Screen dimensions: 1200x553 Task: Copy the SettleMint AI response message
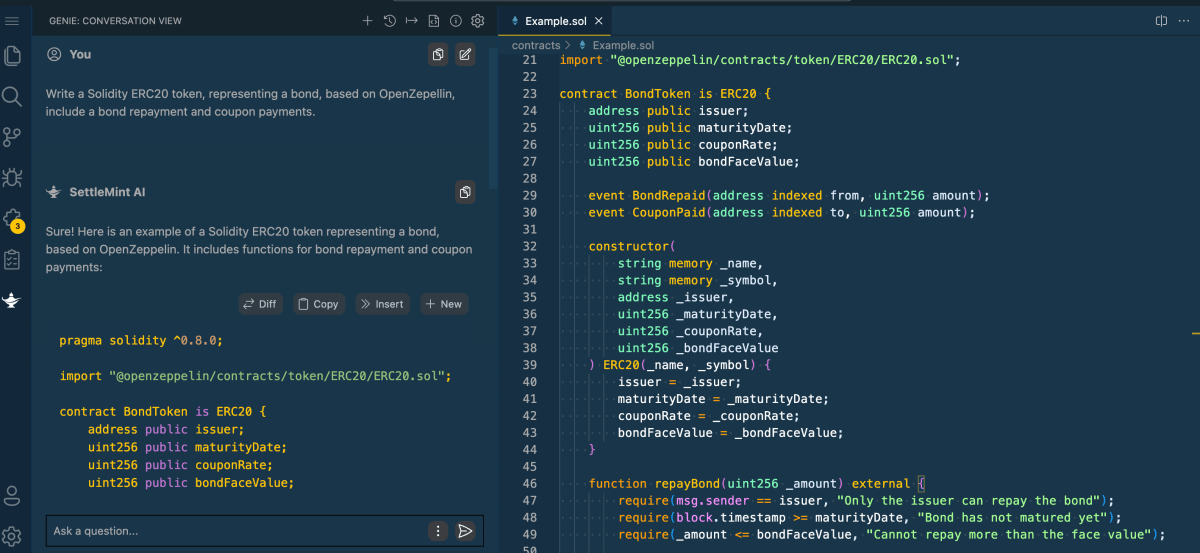click(465, 192)
